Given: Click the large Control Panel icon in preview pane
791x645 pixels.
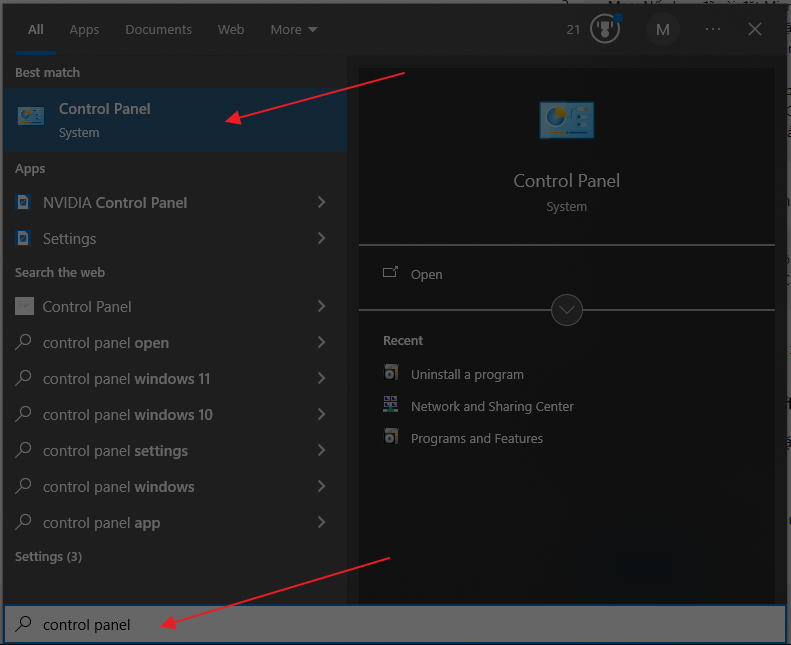Looking at the screenshot, I should [567, 120].
